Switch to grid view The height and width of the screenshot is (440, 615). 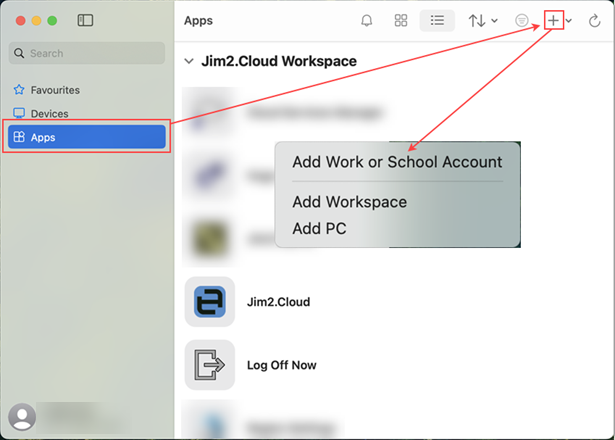click(x=400, y=20)
